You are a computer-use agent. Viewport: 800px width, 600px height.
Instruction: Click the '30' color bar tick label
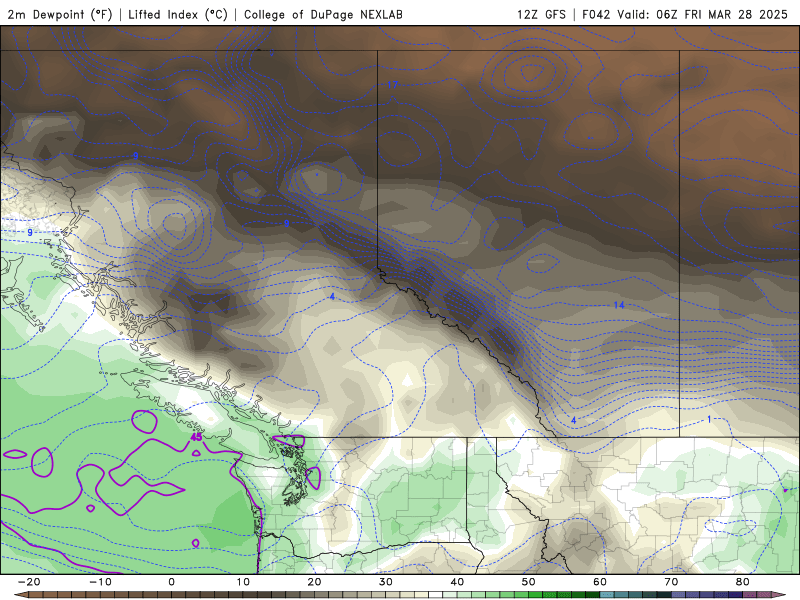[x=386, y=582]
